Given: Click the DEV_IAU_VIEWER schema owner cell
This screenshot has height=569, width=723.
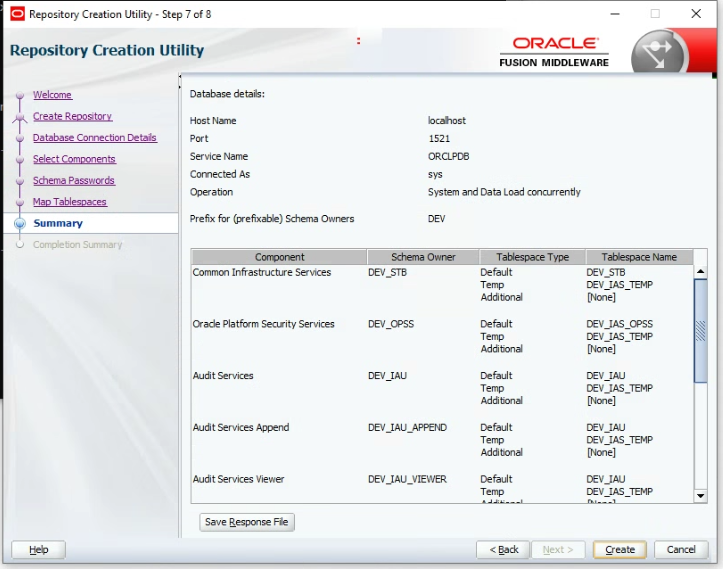Looking at the screenshot, I should [407, 479].
